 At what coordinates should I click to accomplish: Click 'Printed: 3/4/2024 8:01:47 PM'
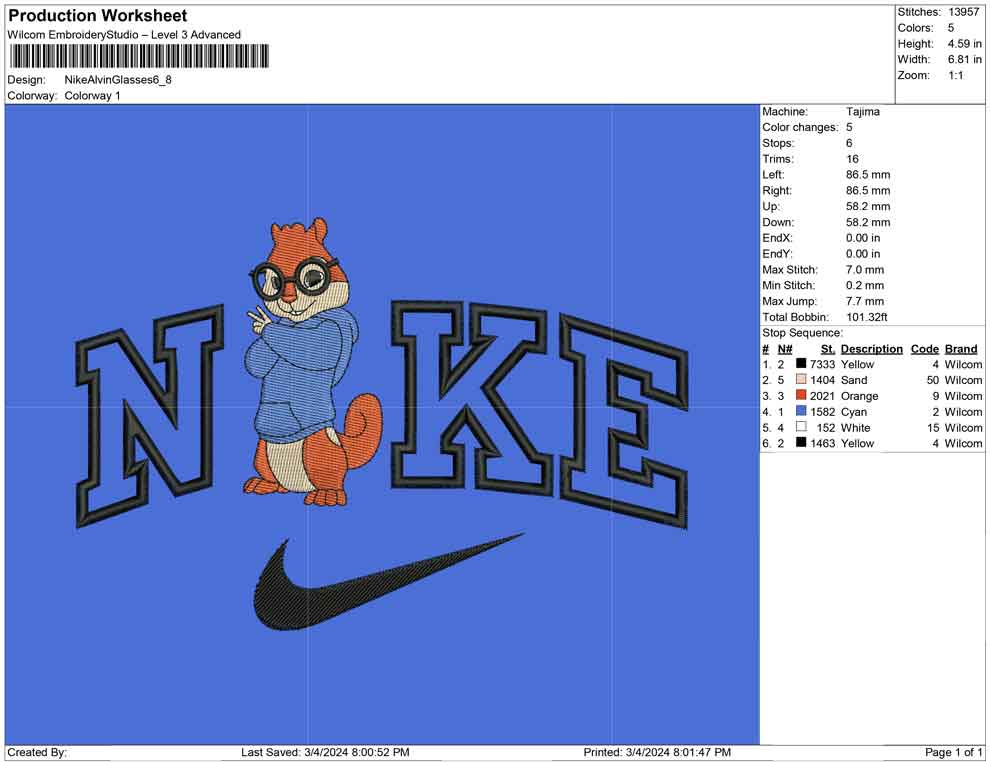tap(657, 752)
